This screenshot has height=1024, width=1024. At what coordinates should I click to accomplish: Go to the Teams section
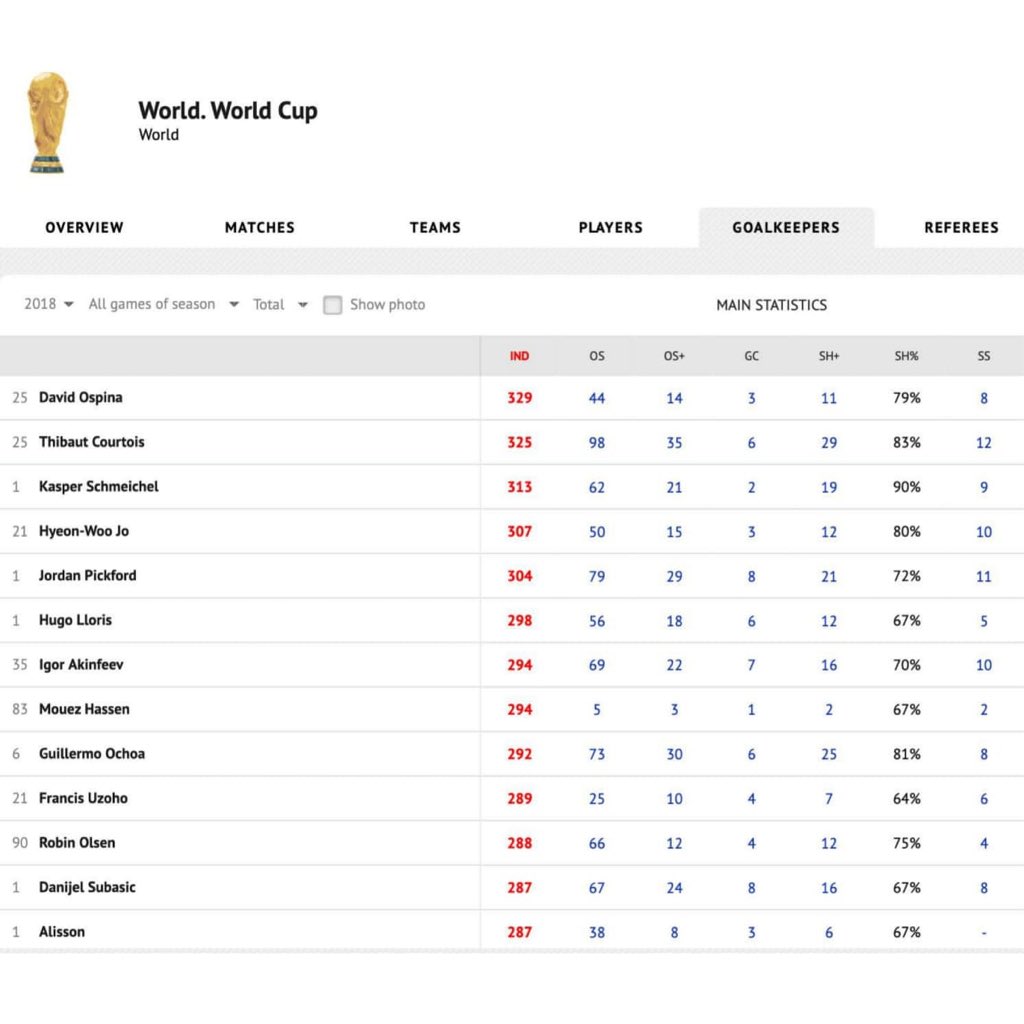click(435, 227)
